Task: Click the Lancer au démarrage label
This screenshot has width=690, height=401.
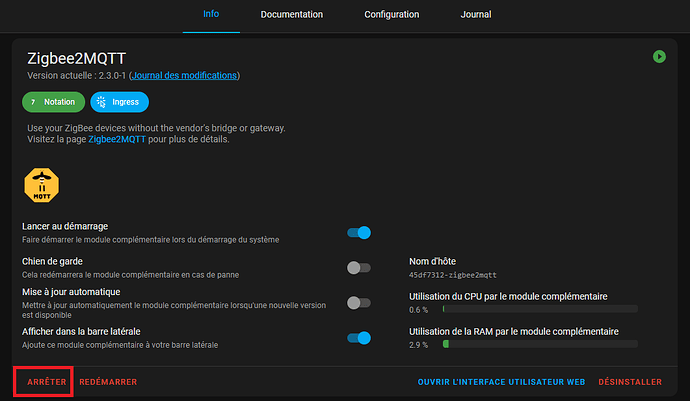Action: 65,226
